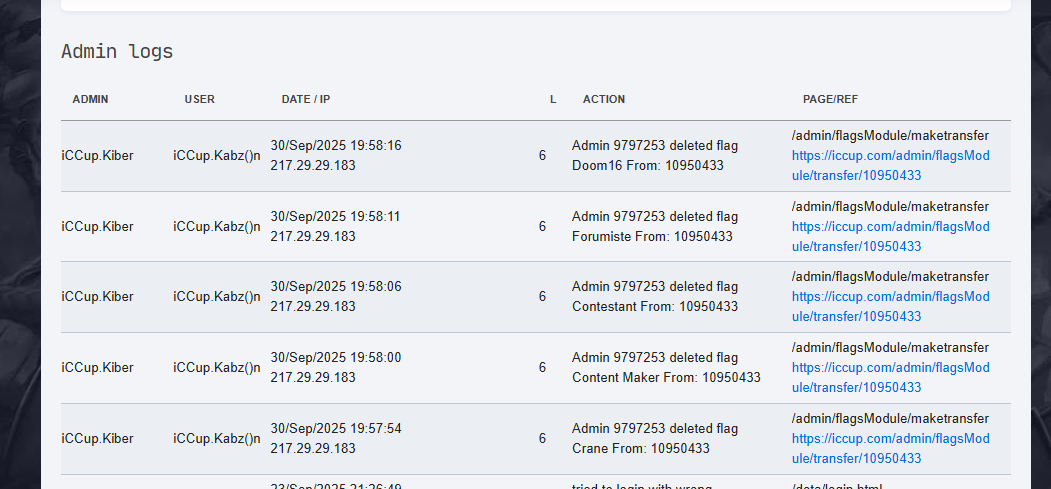Viewport: 1051px width, 489px height.
Task: Click the ADMIN column header
Action: pyautogui.click(x=90, y=99)
